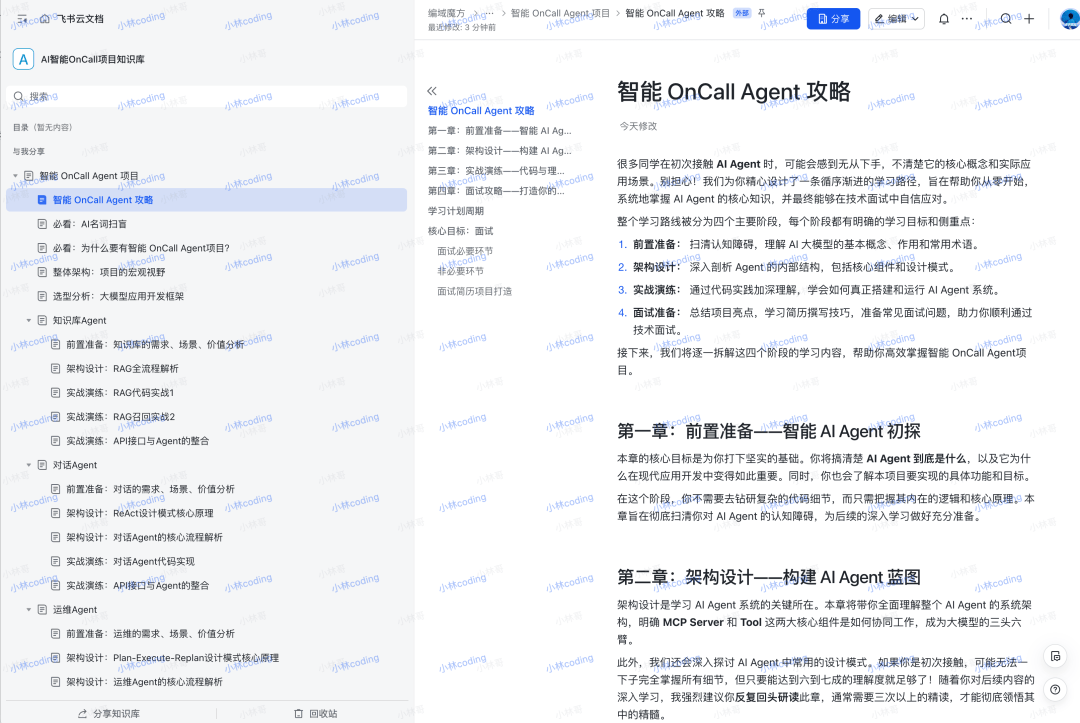This screenshot has width=1080, height=723.
Task: Open the more options ellipsis in top bar
Action: 966,19
